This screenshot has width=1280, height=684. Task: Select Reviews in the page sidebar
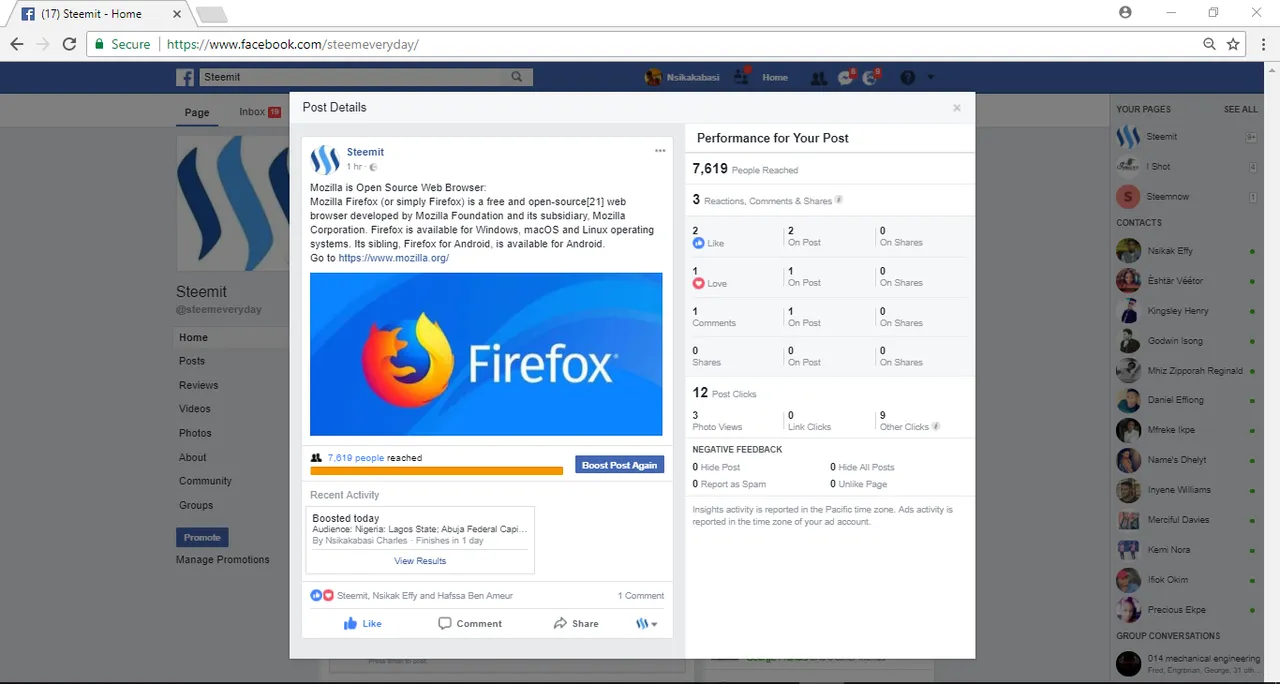[199, 385]
